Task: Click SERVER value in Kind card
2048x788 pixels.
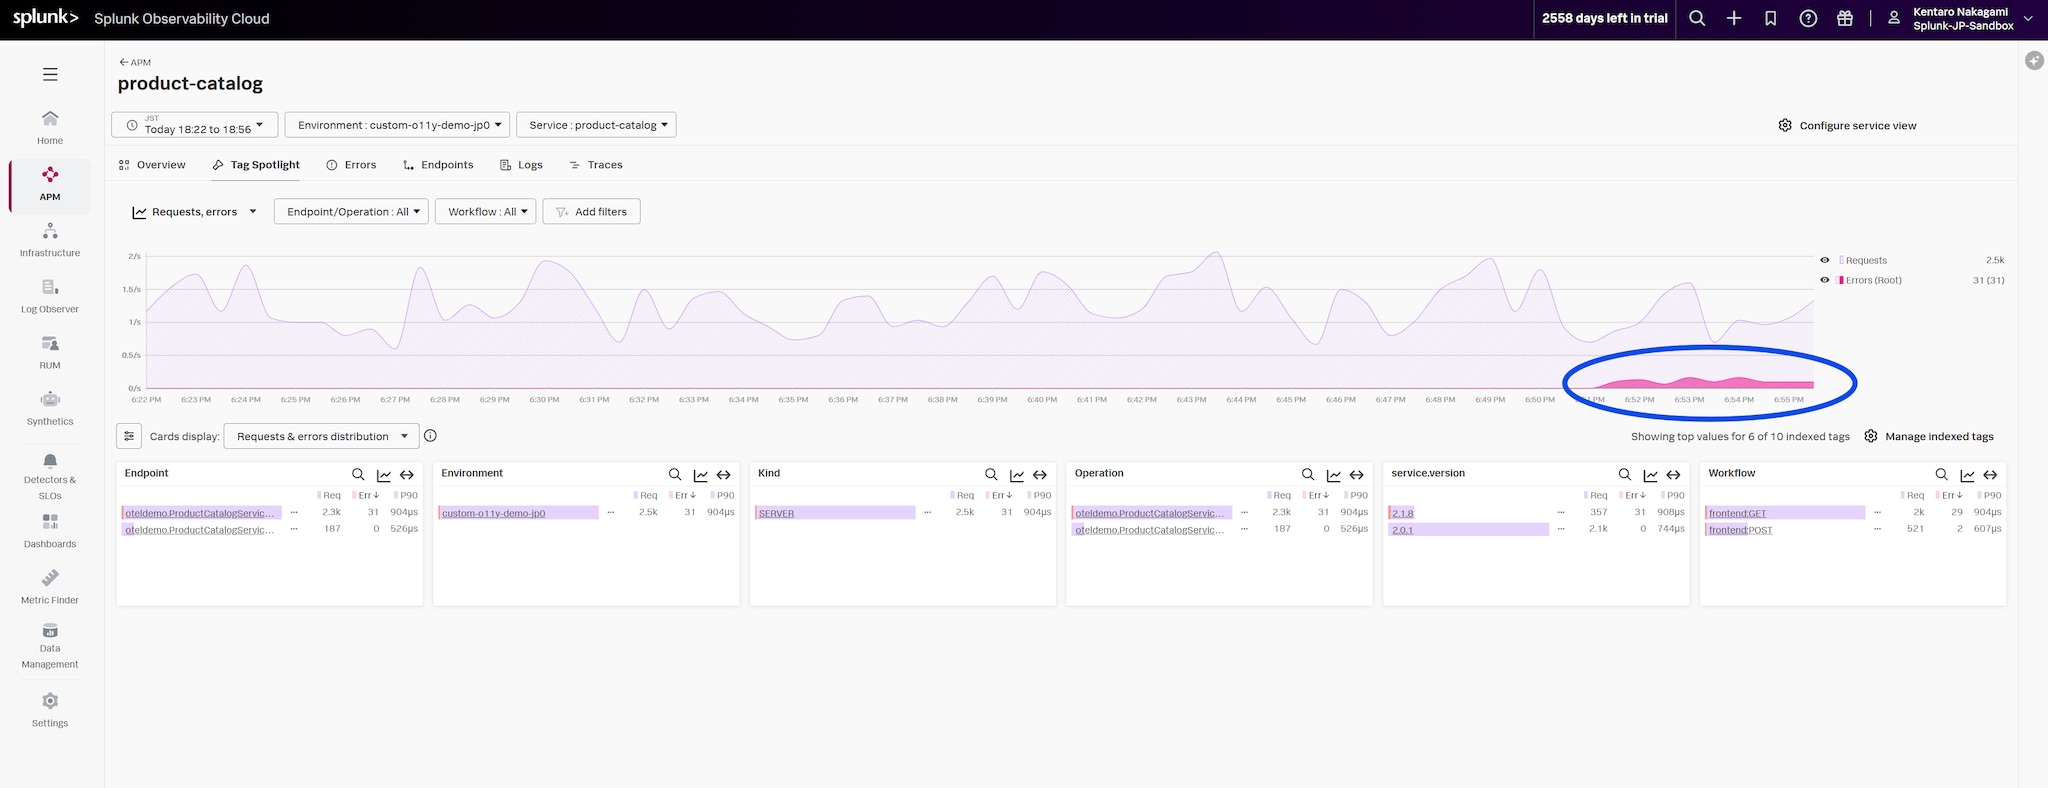Action: tap(776, 513)
